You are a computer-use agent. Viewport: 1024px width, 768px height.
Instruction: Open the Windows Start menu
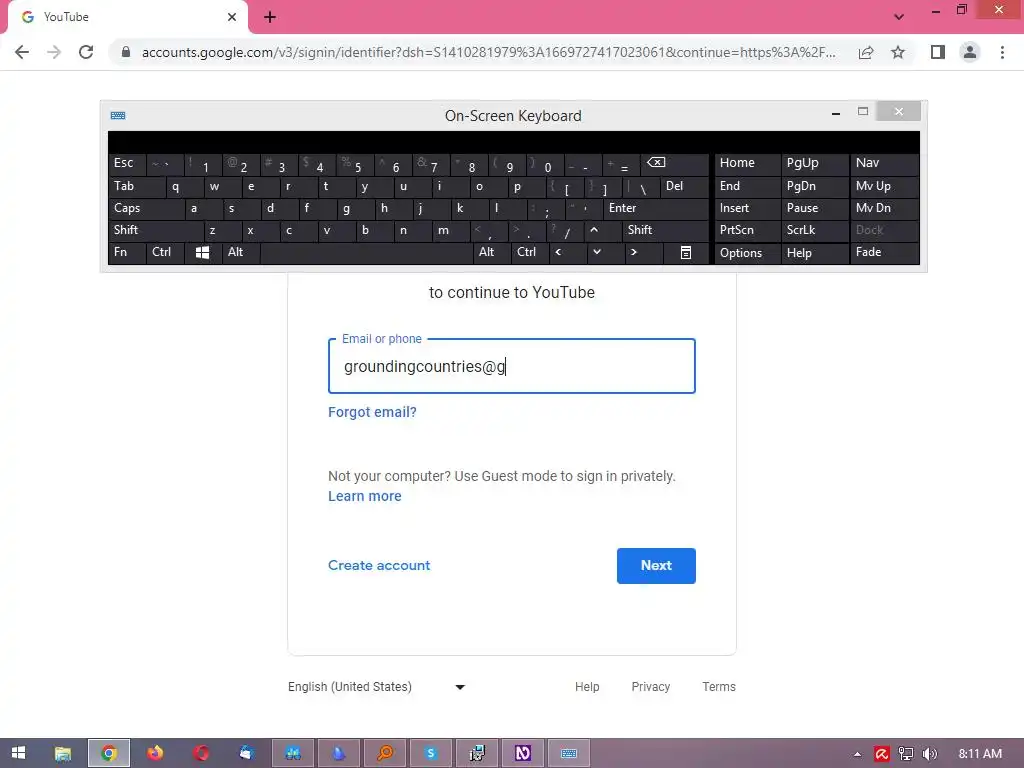pos(18,753)
